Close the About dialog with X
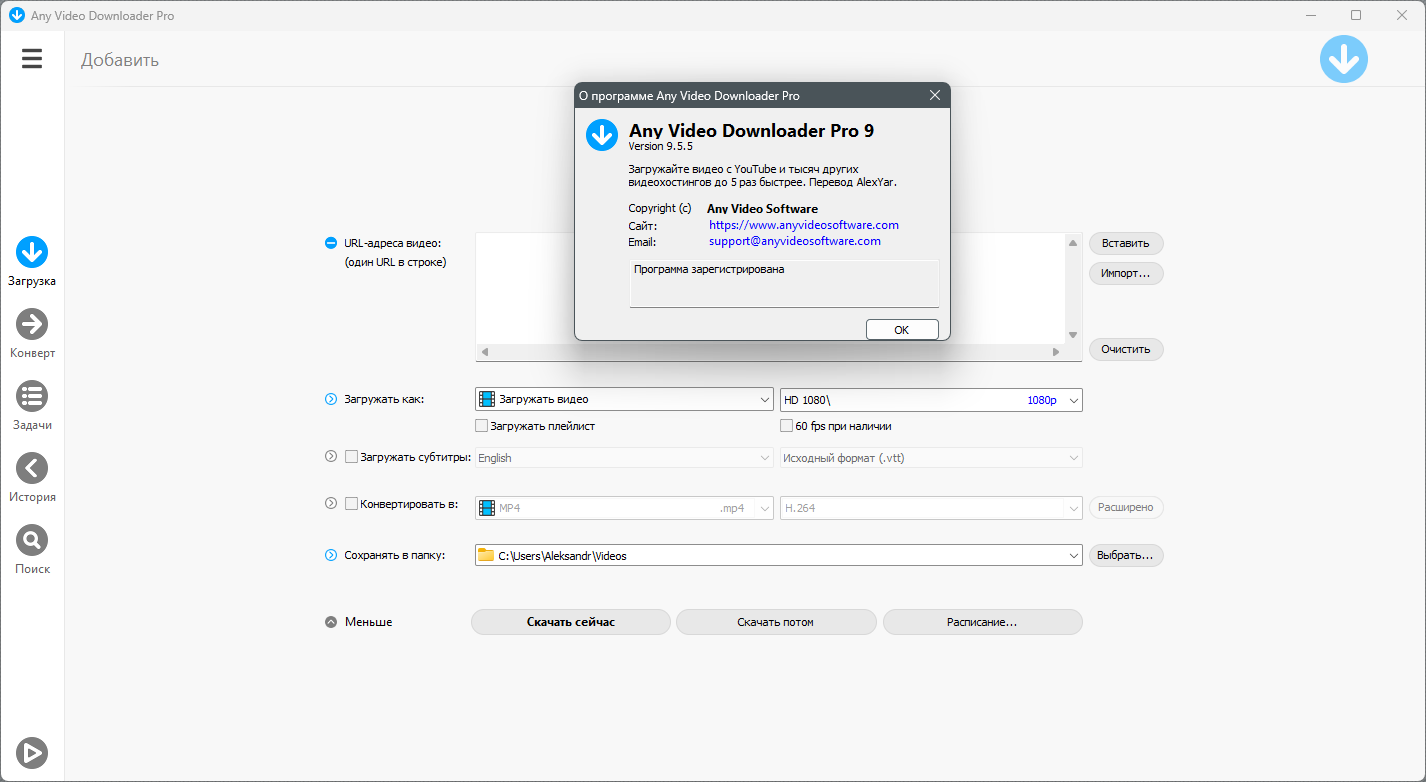Screen dimensions: 1426x782 [935, 96]
